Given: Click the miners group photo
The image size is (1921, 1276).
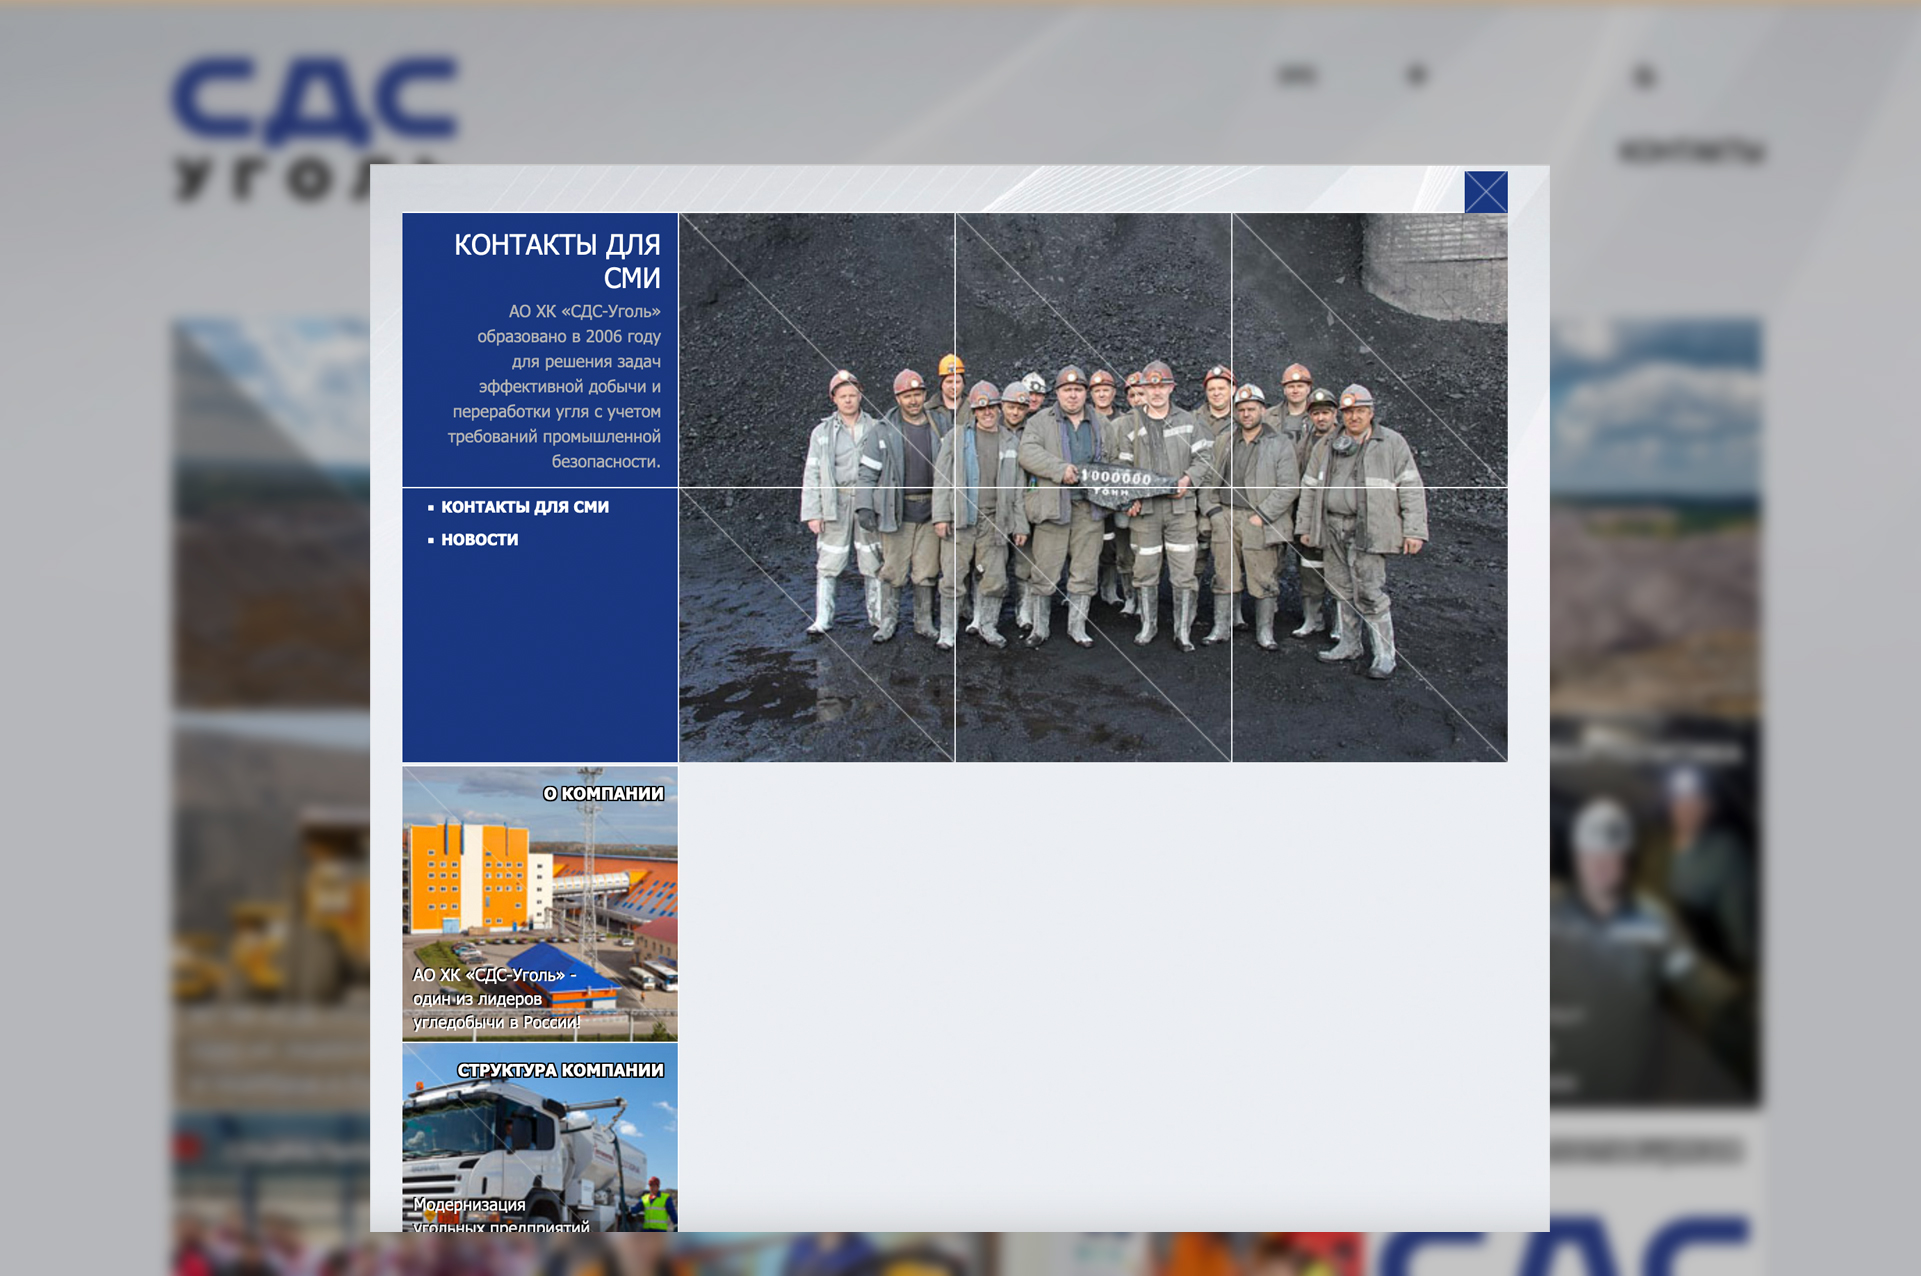Looking at the screenshot, I should tap(1093, 488).
